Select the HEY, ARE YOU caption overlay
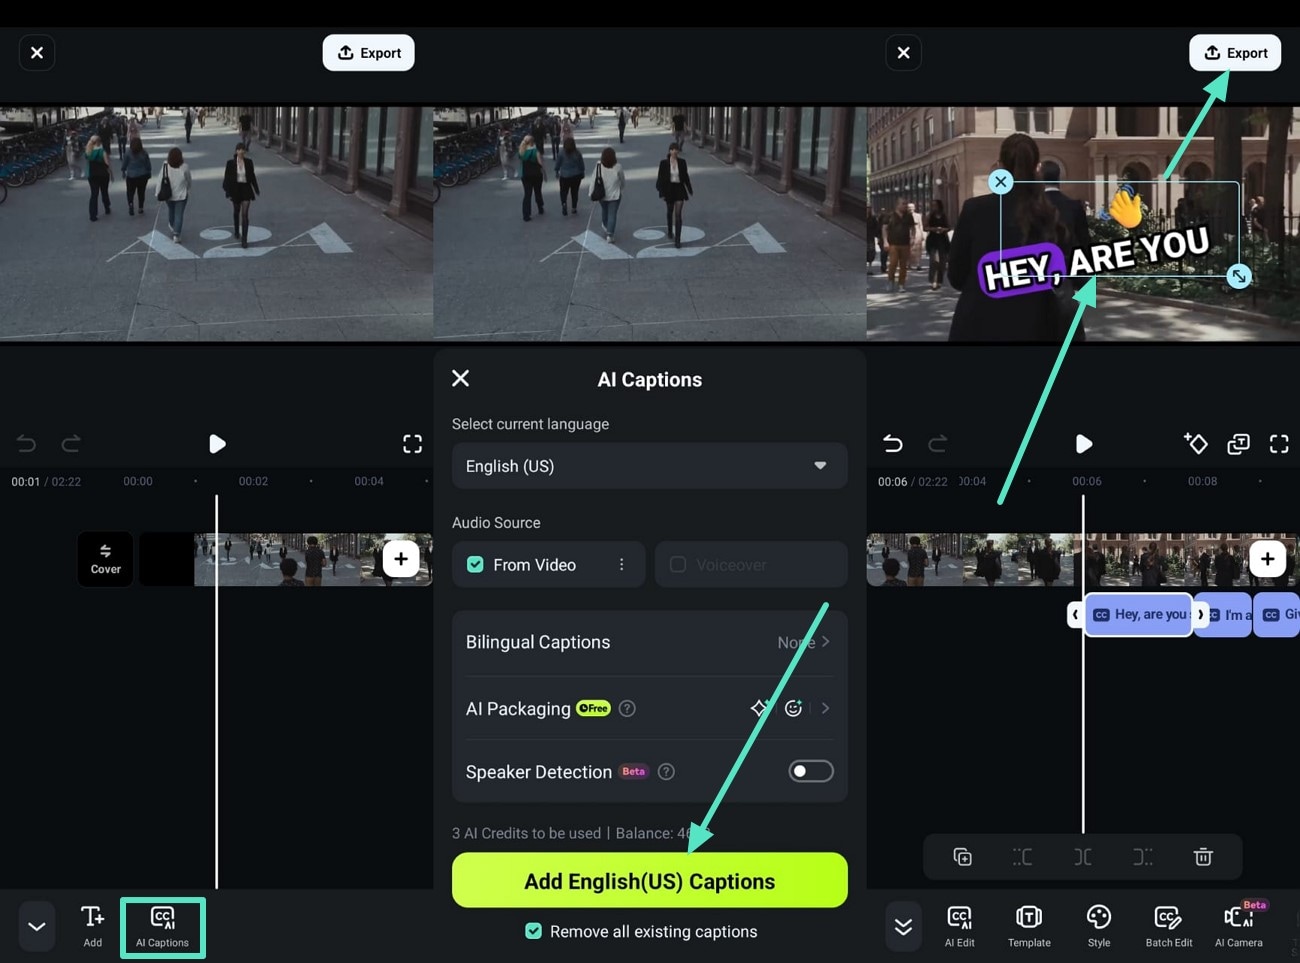 (1096, 259)
